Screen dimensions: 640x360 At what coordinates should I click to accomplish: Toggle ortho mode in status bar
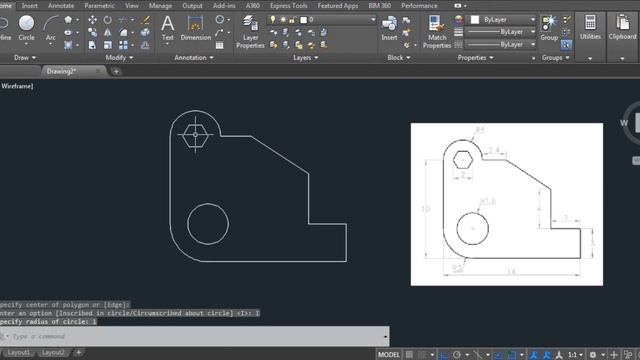pyautogui.click(x=444, y=354)
